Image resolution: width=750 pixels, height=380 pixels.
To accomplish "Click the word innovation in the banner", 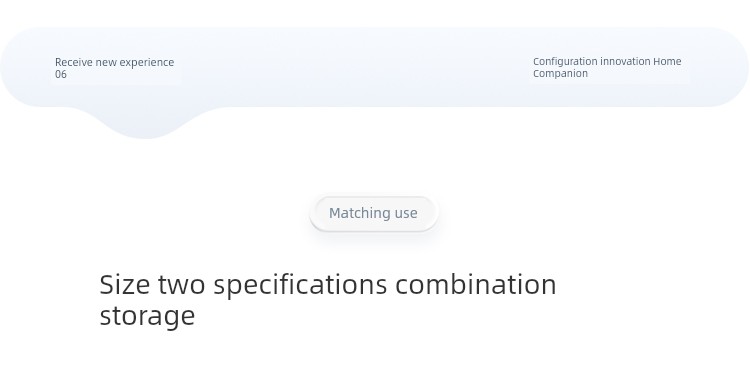I will click(625, 61).
